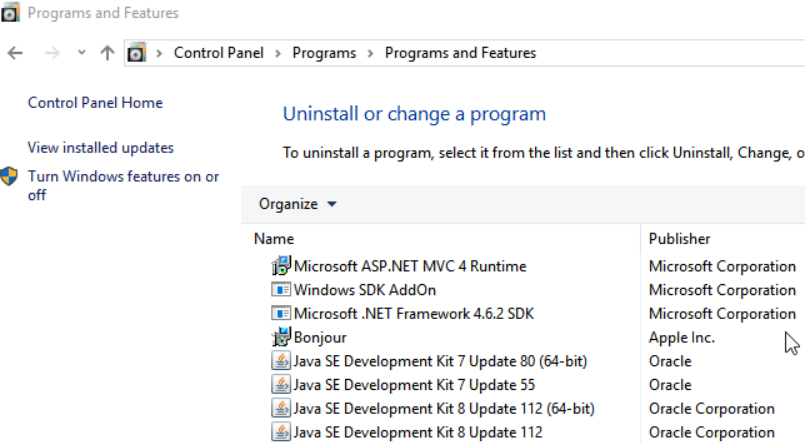Screen dimensions: 805x444
Task: Go up one level with Up arrow
Action: tap(107, 53)
